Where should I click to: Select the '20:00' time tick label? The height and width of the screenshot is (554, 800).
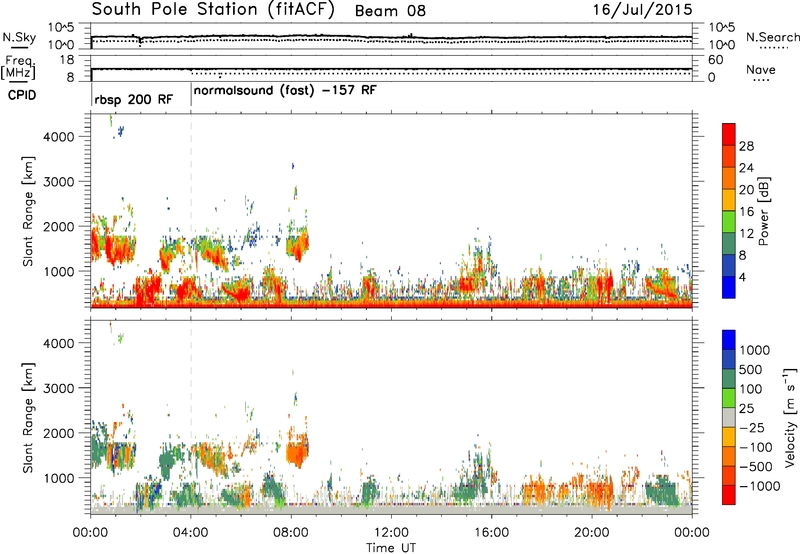[x=592, y=533]
